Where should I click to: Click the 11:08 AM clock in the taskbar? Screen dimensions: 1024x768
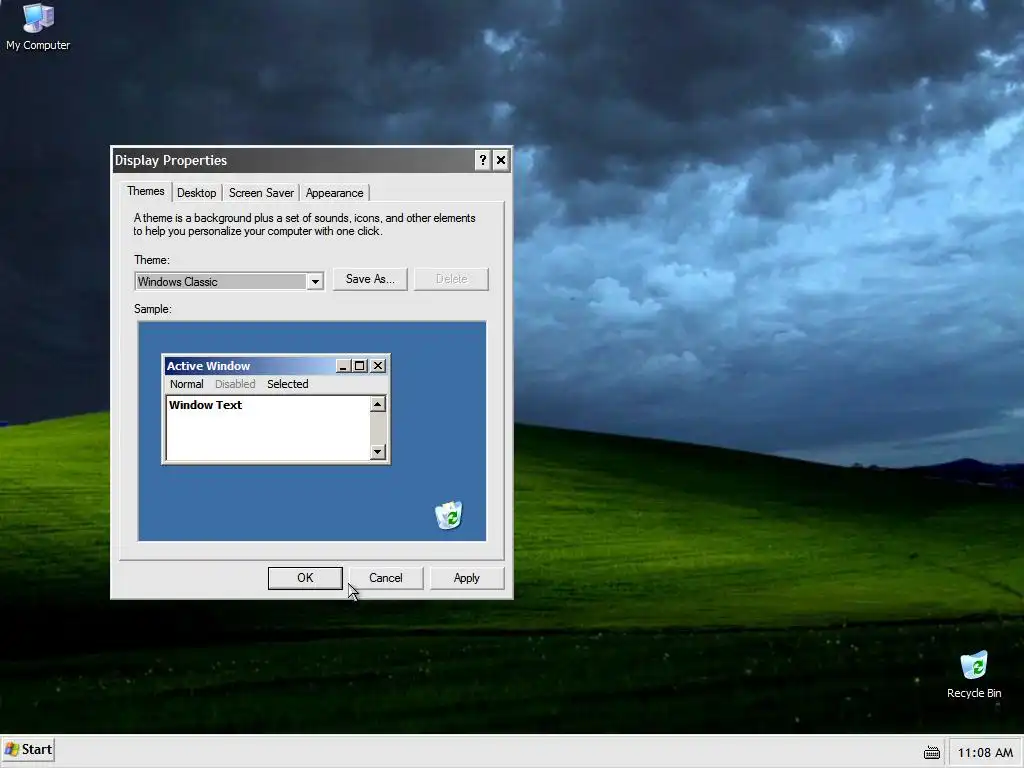985,753
